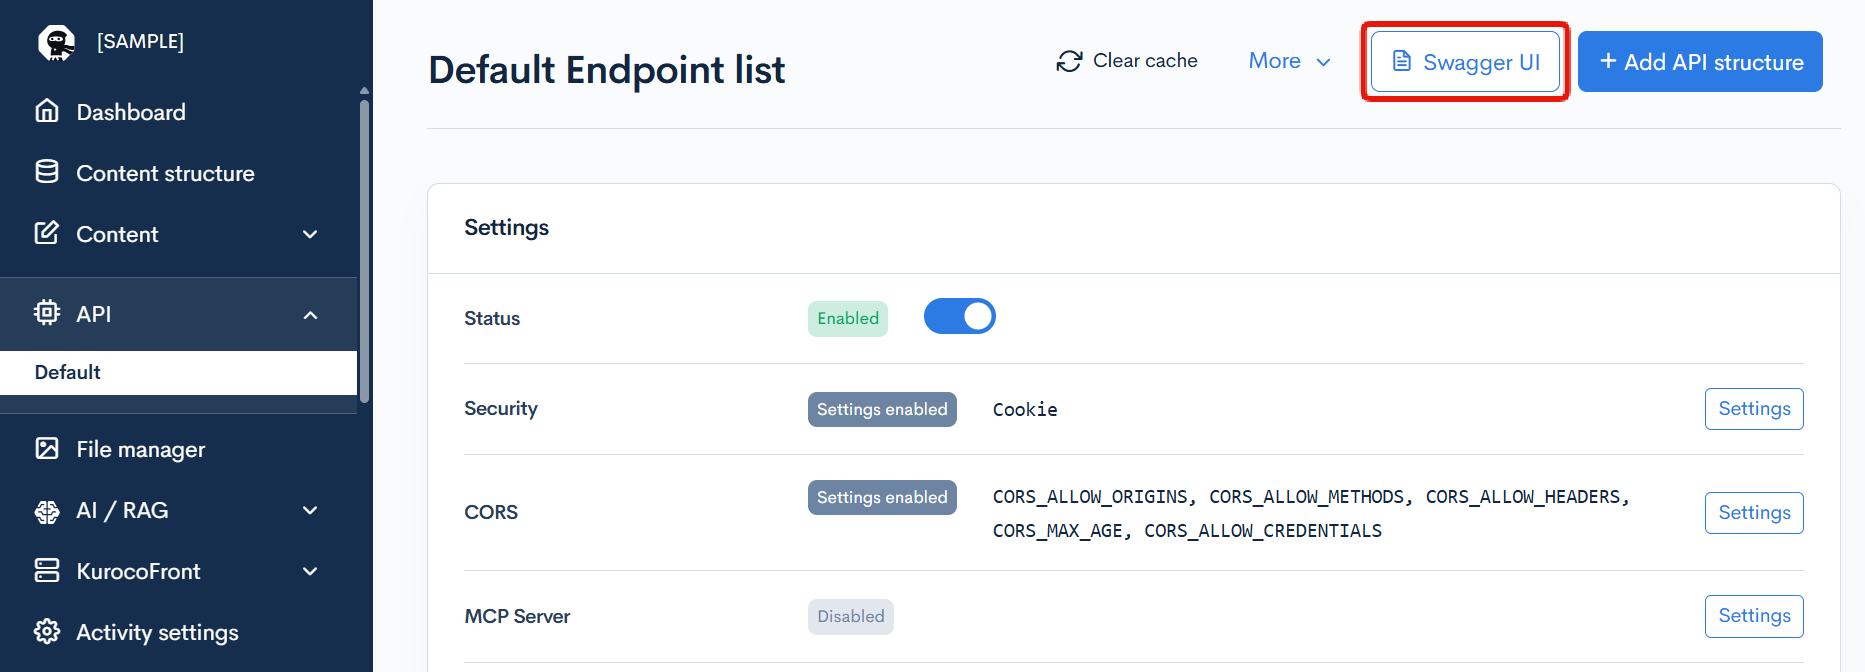Screen dimensions: 1865x672
Task: Open Settings for the Security row
Action: coord(1753,409)
